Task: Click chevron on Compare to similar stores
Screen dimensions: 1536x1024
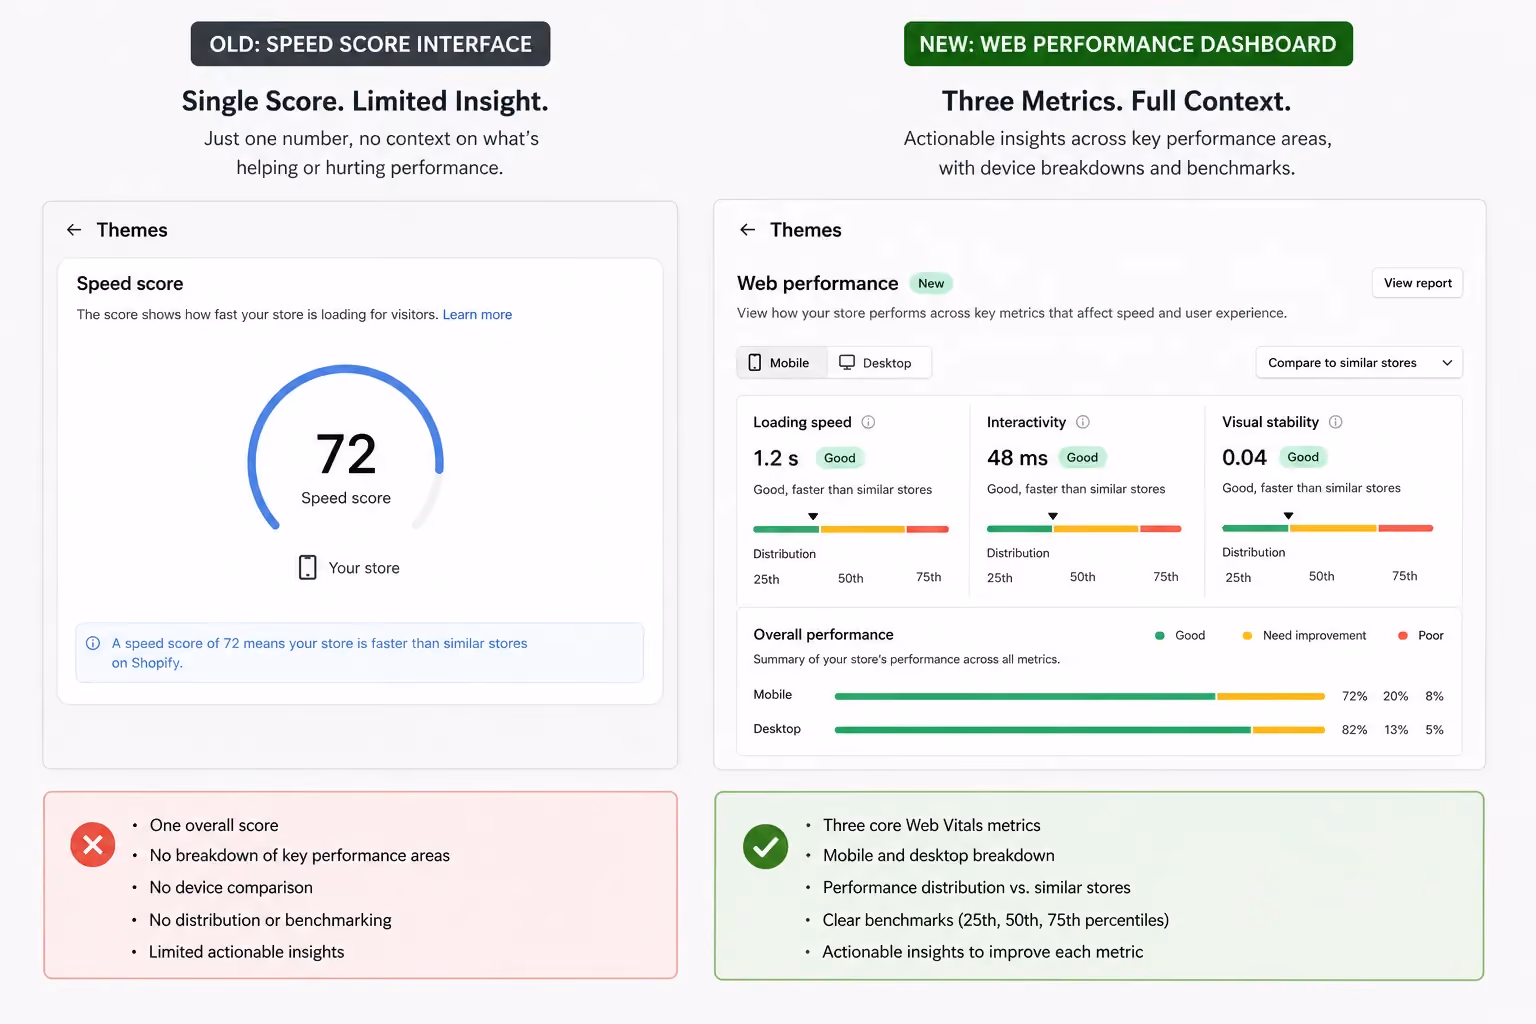Action: click(1447, 363)
